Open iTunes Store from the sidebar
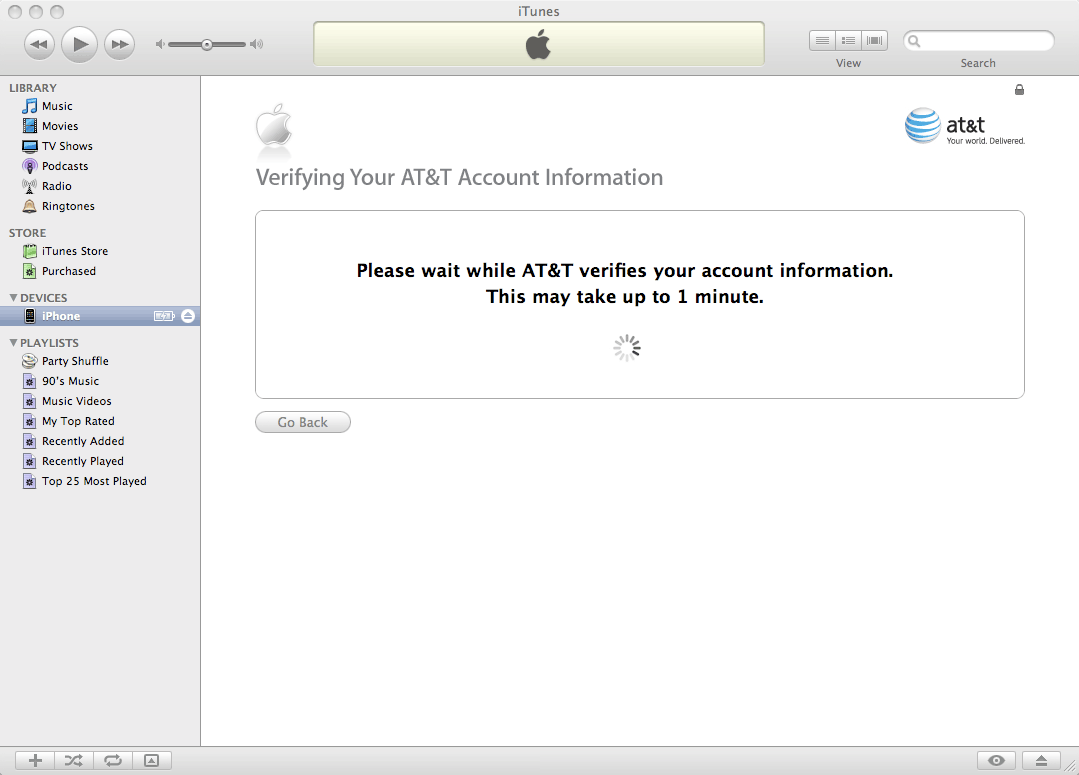Screen dimensions: 1079x775 pos(74,251)
